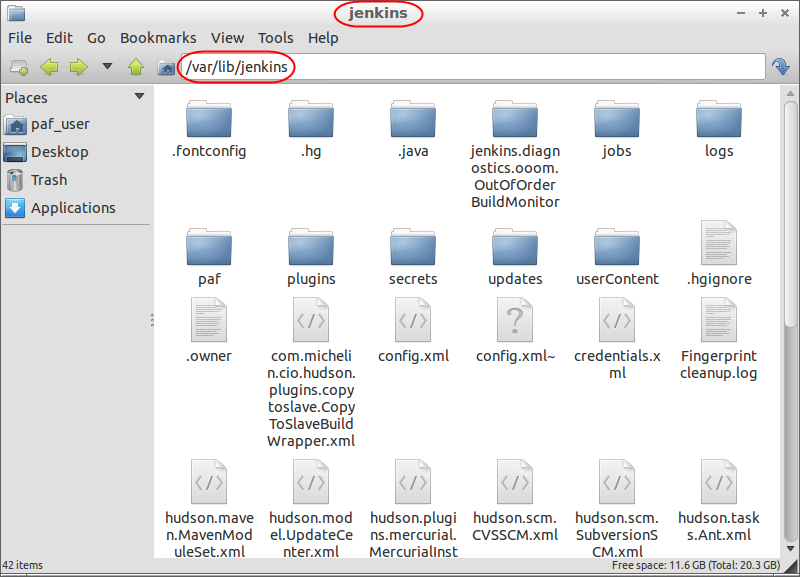Open the Help menu
The image size is (800, 577).
pyautogui.click(x=323, y=38)
